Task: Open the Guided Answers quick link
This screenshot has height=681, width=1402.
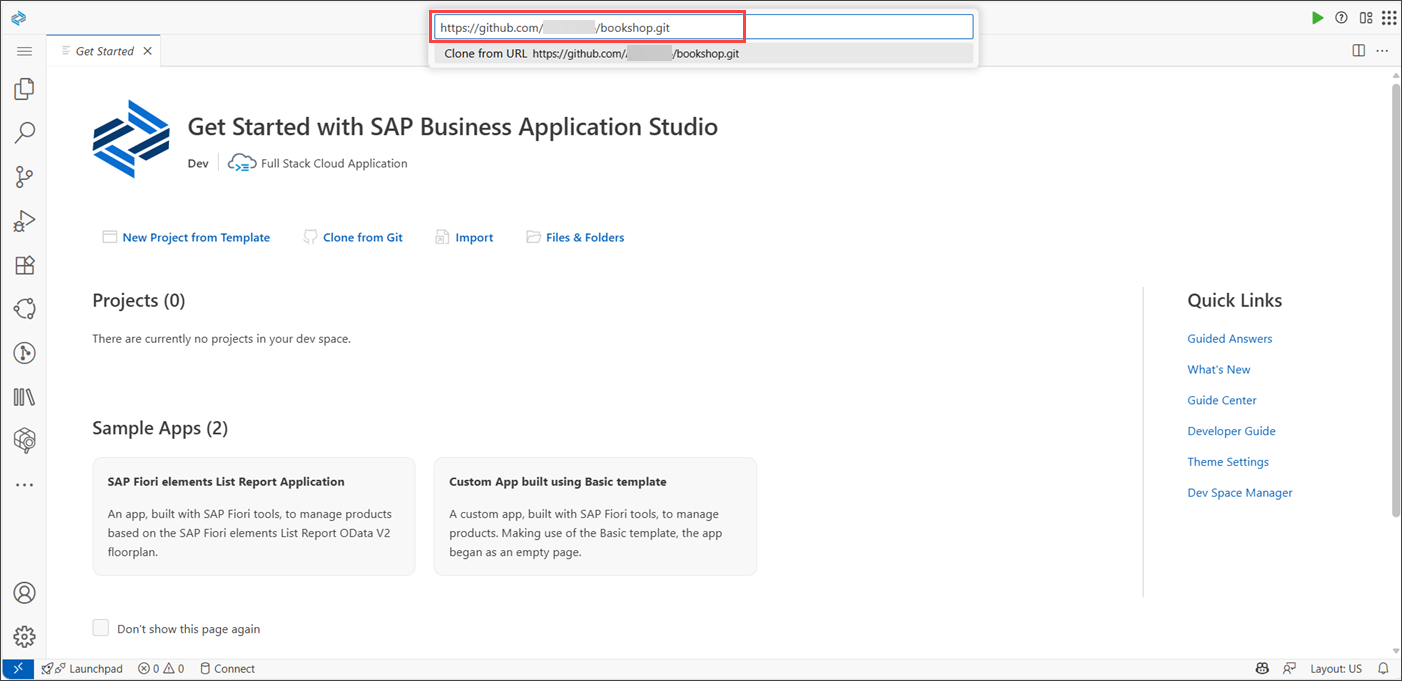Action: tap(1230, 339)
